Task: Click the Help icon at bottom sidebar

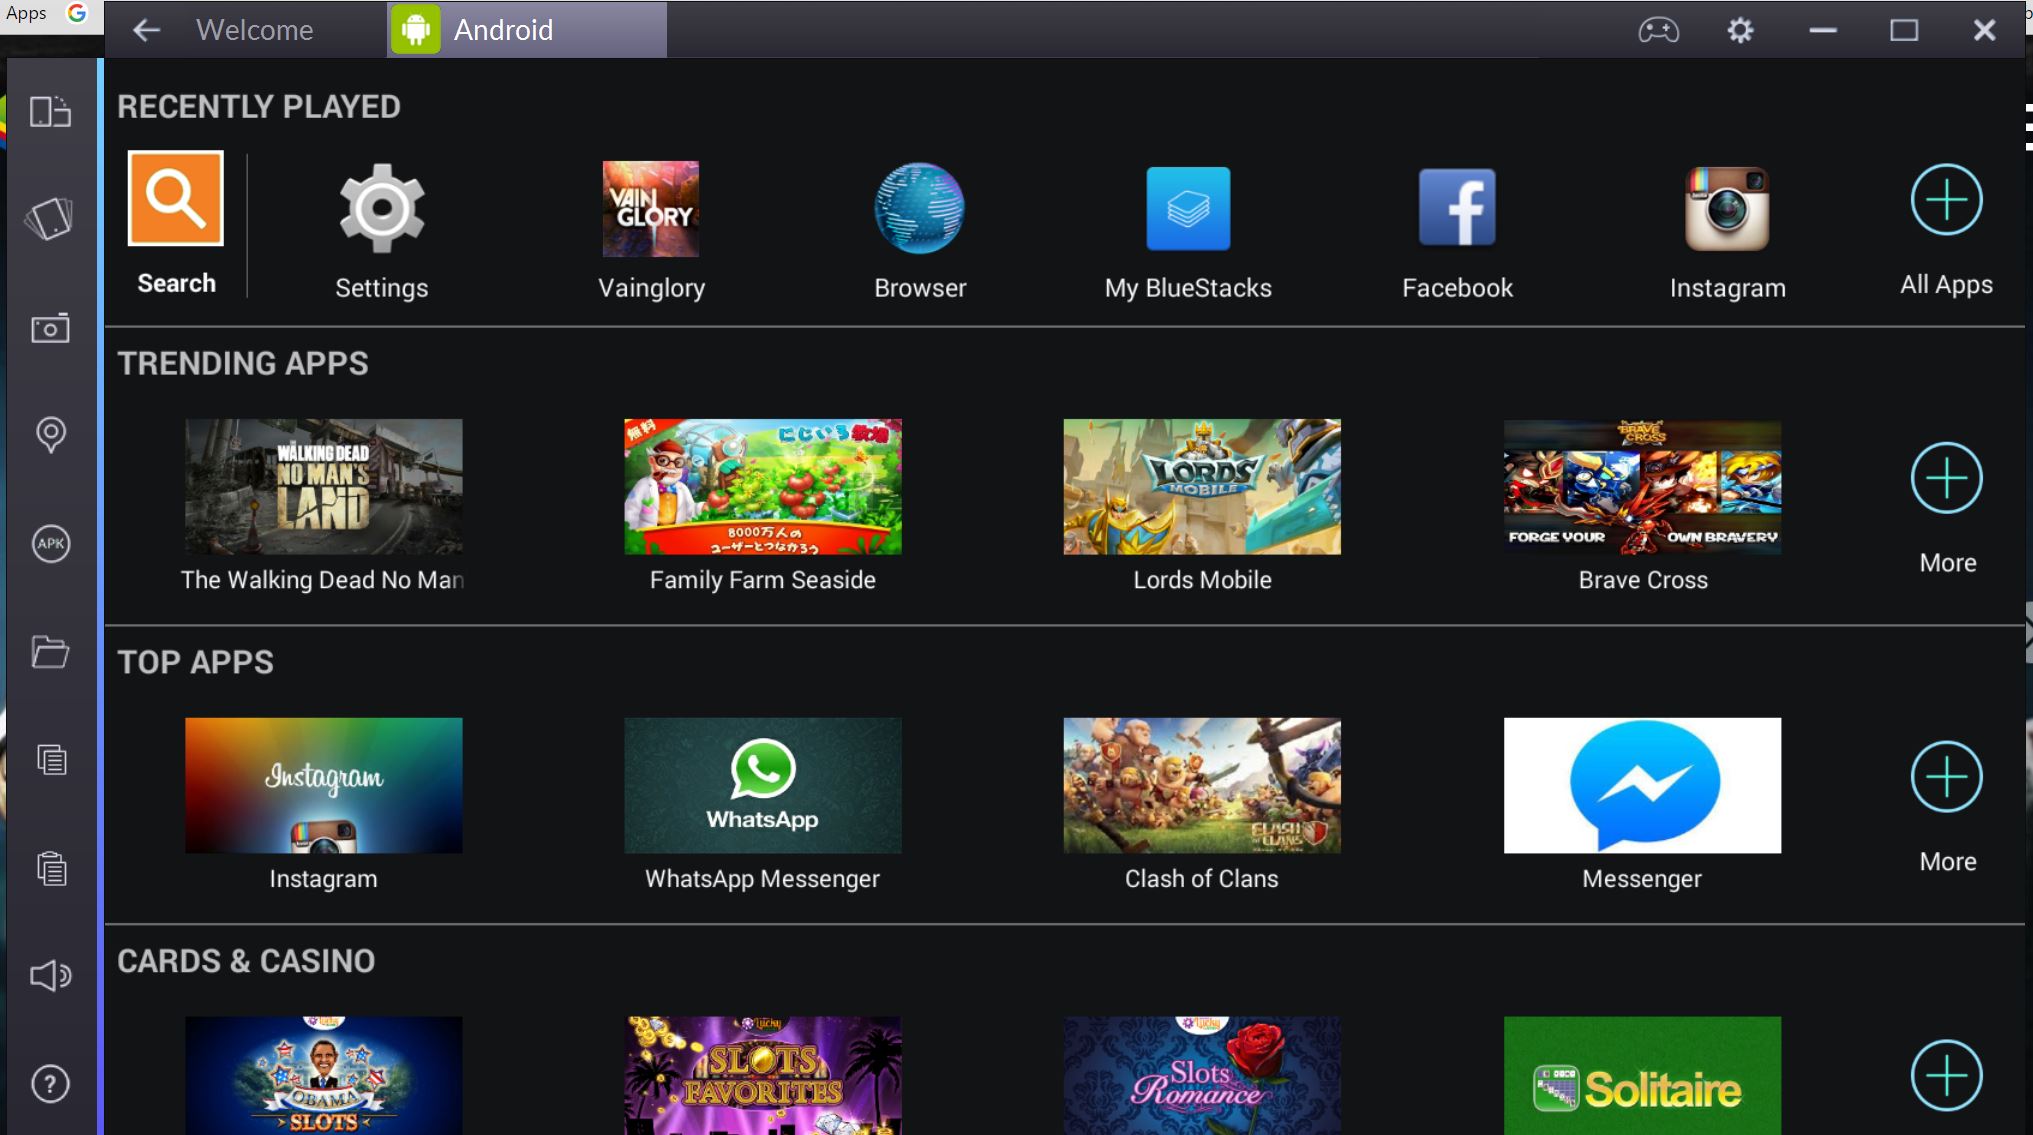Action: point(52,1083)
